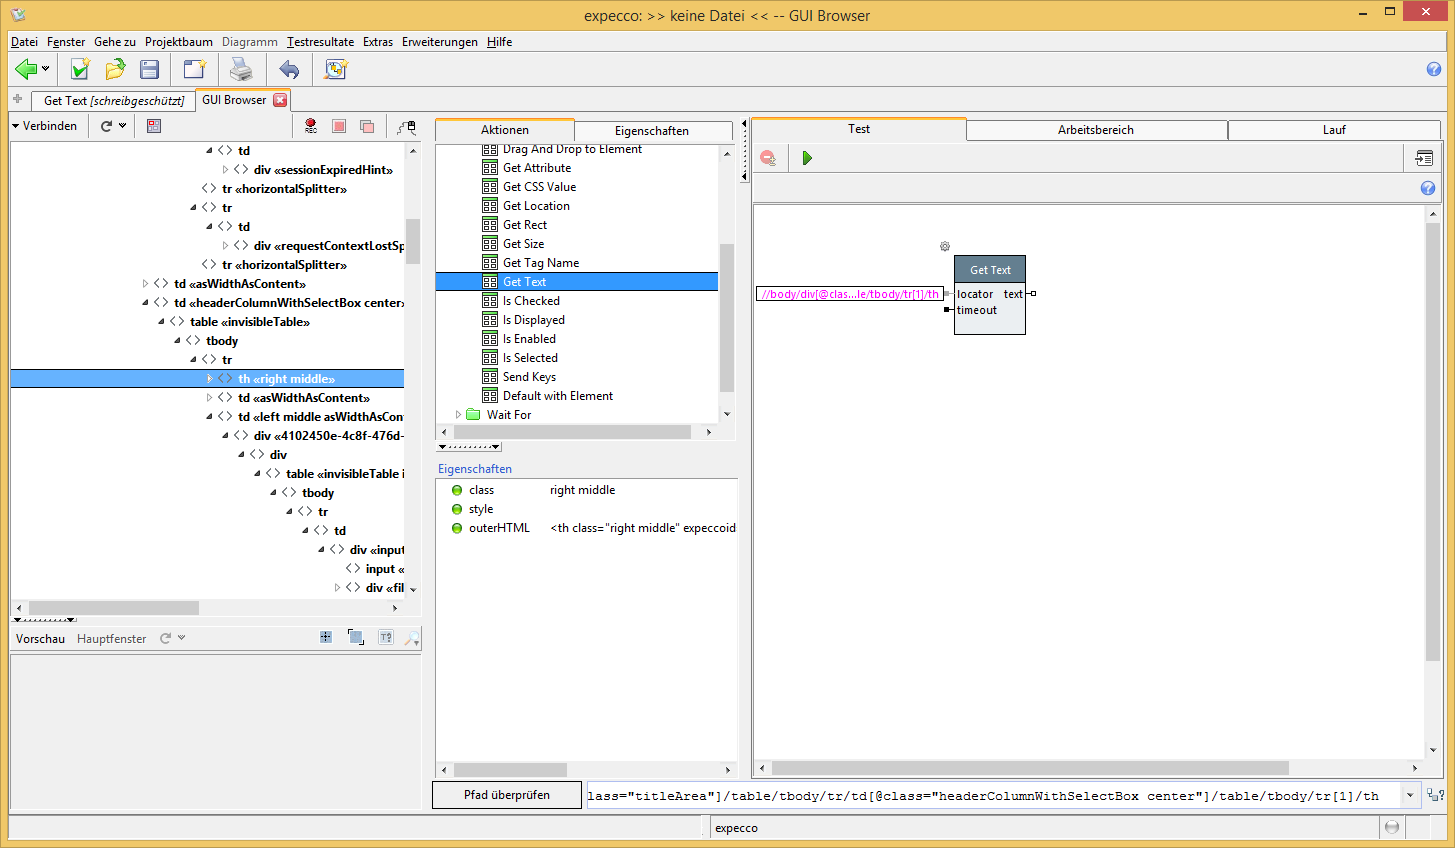Click the red record REC icon
The height and width of the screenshot is (848, 1455).
pyautogui.click(x=311, y=126)
